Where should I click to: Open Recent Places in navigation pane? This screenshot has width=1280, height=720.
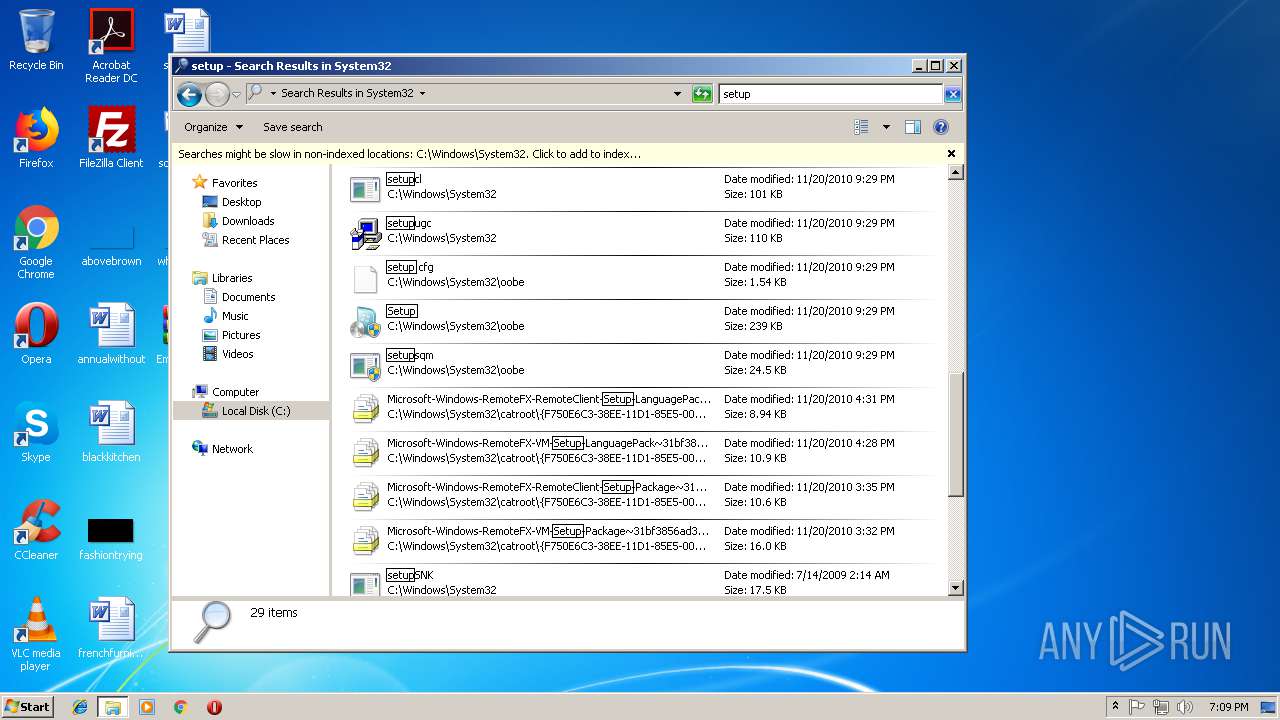pos(255,240)
